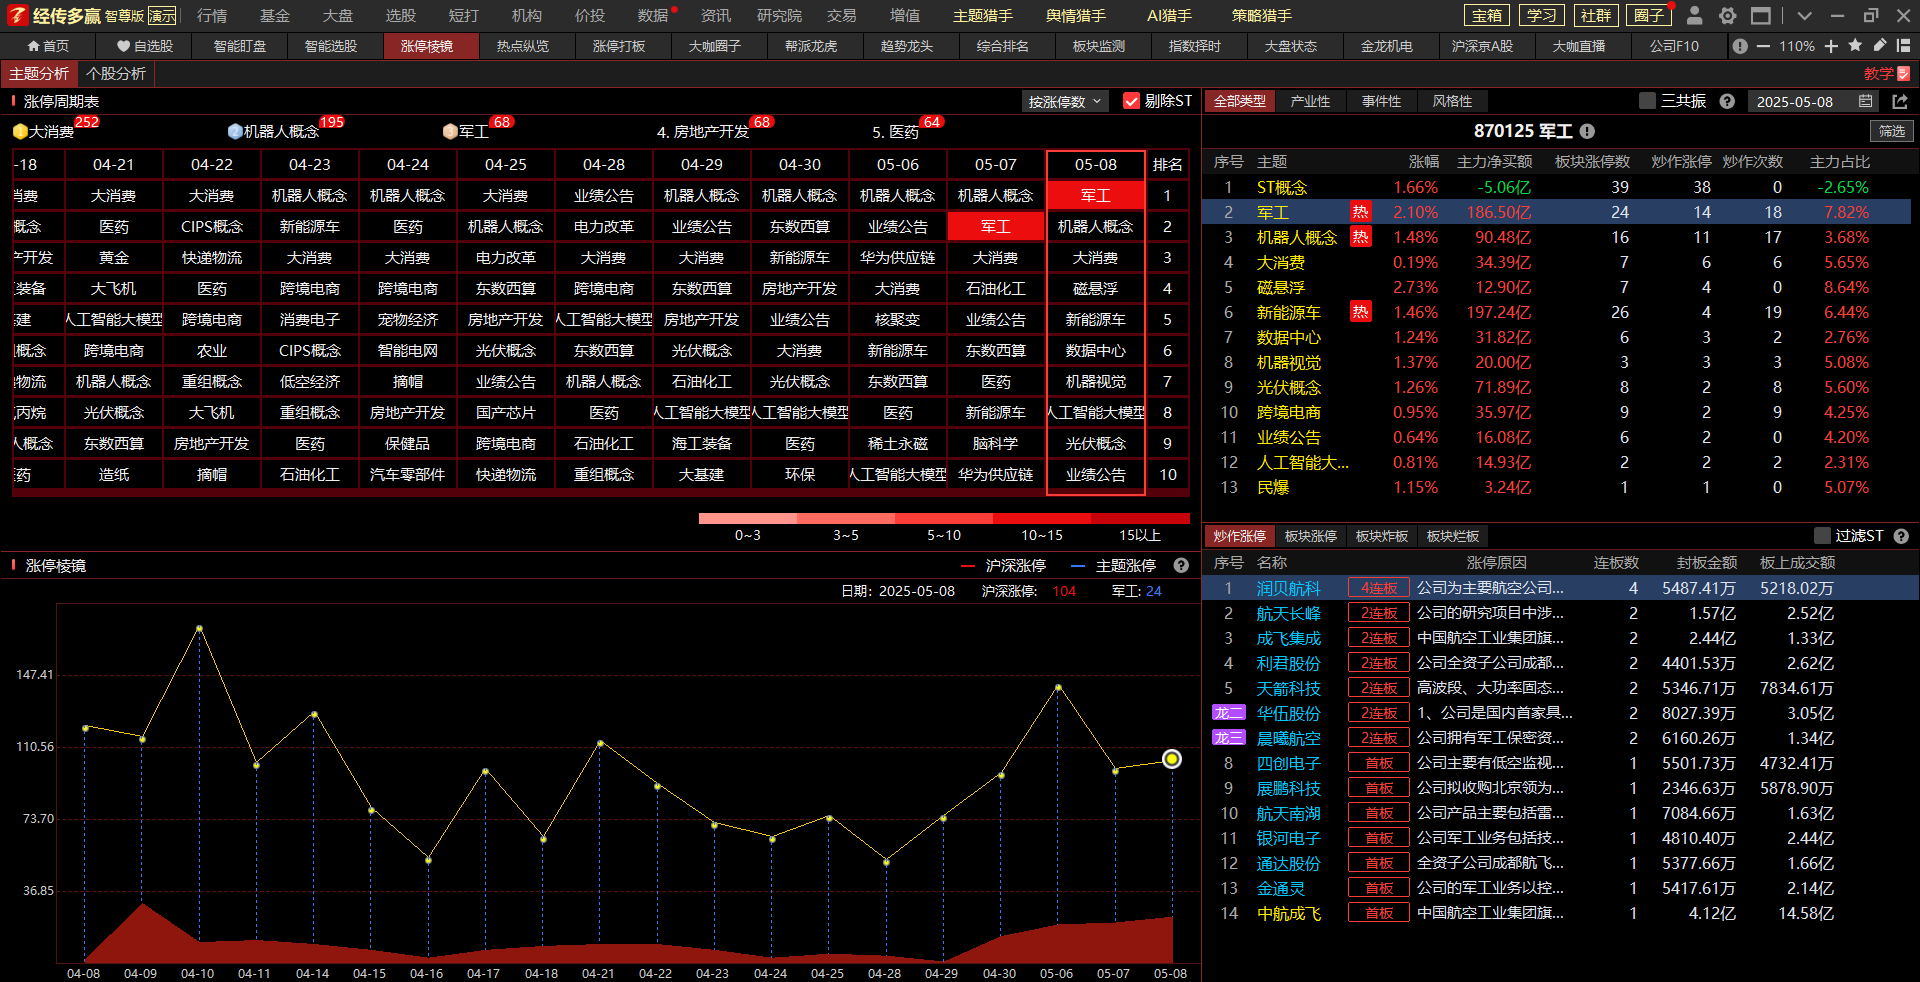
Task: Click the 龙二 badge beside 华伍股份
Action: (x=1229, y=713)
